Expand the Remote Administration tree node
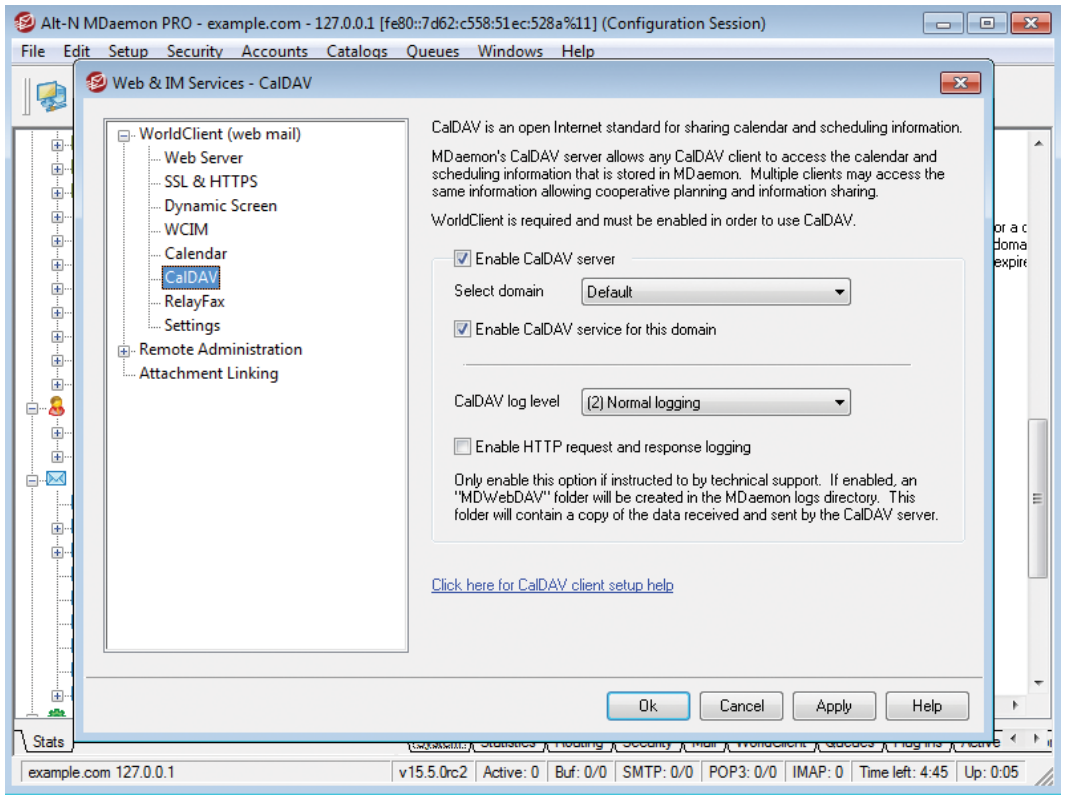The height and width of the screenshot is (799, 1067). [x=124, y=350]
